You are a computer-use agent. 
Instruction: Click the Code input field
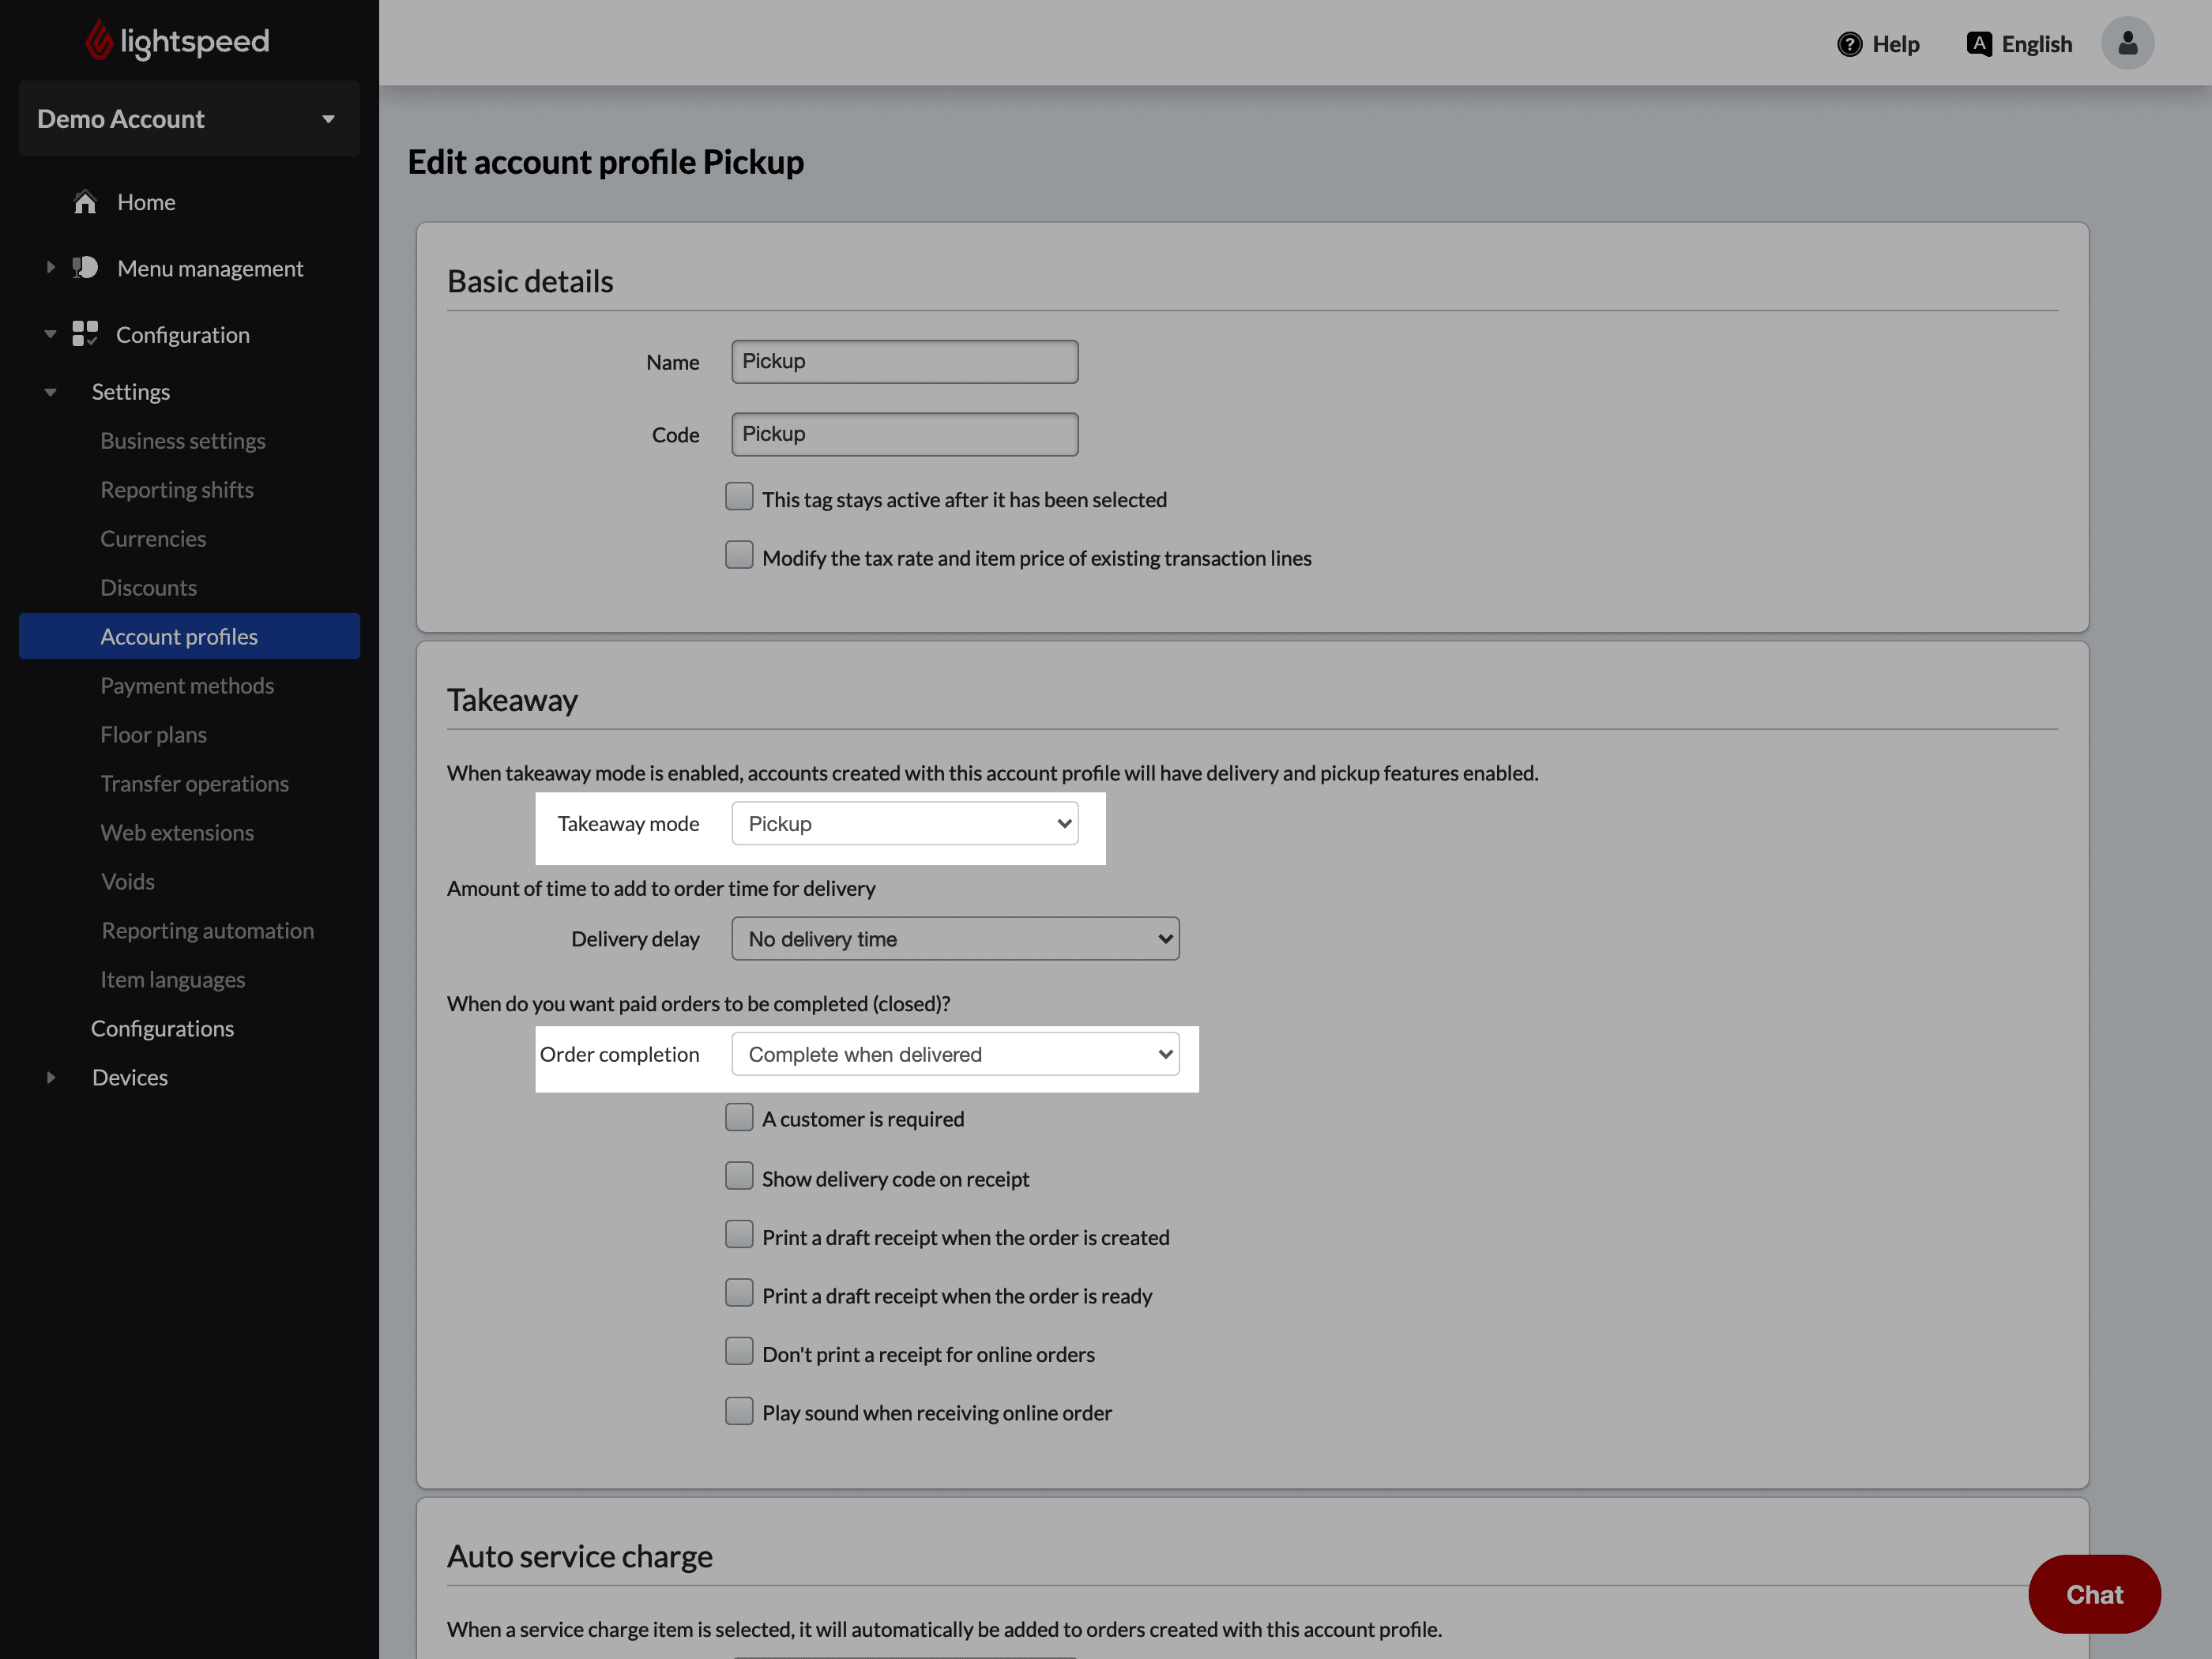click(905, 434)
